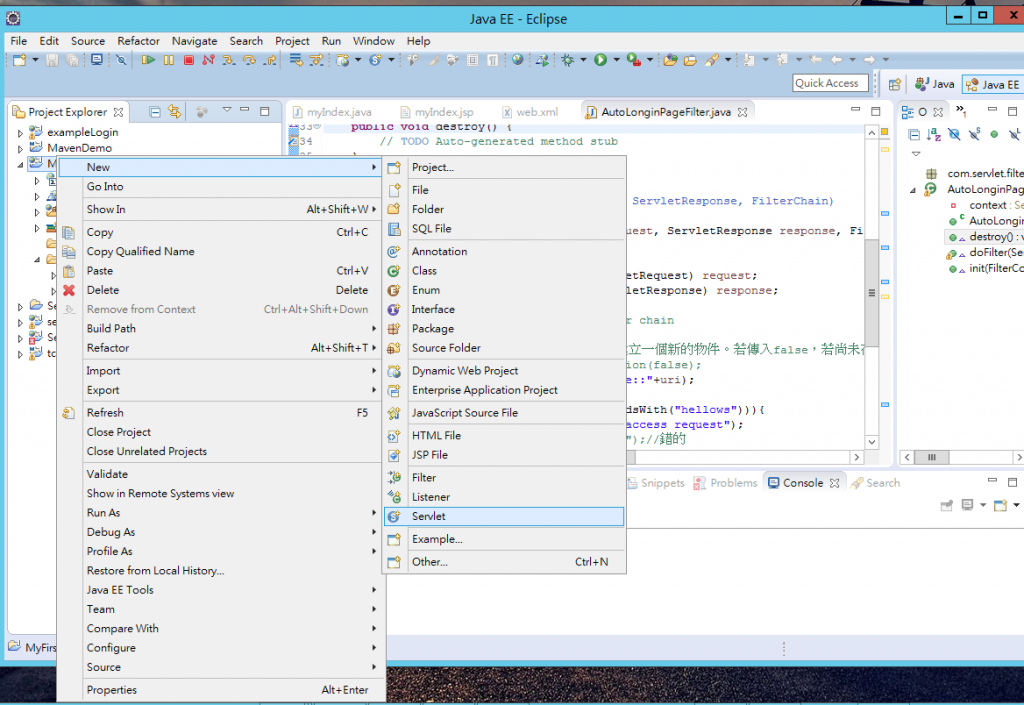Select Servlet from the New submenu
Image resolution: width=1024 pixels, height=705 pixels.
coord(429,516)
